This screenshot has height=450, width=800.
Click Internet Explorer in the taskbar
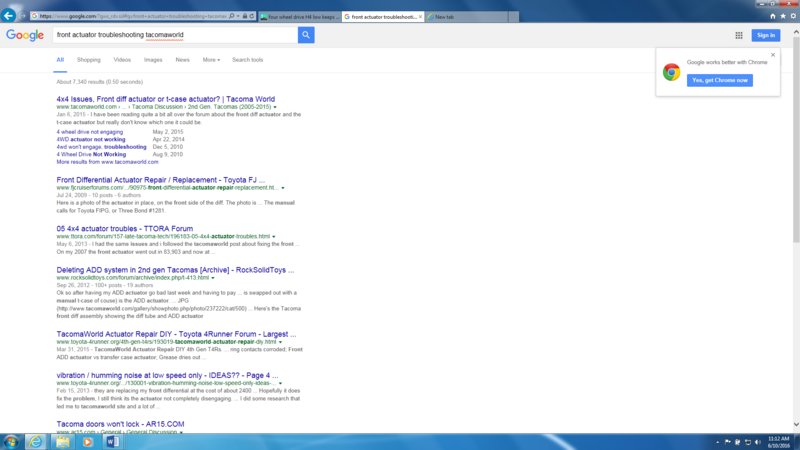[x=35, y=442]
